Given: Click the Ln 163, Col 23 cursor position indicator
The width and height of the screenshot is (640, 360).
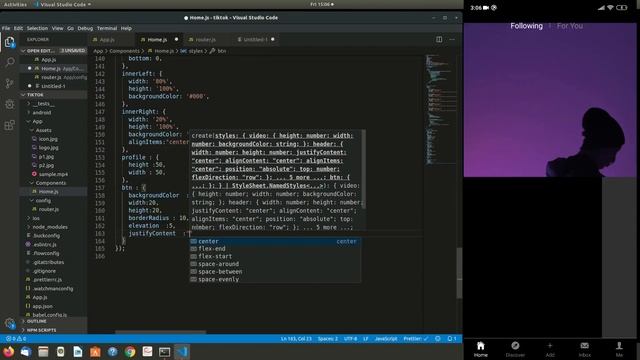Looking at the screenshot, I should point(296,339).
